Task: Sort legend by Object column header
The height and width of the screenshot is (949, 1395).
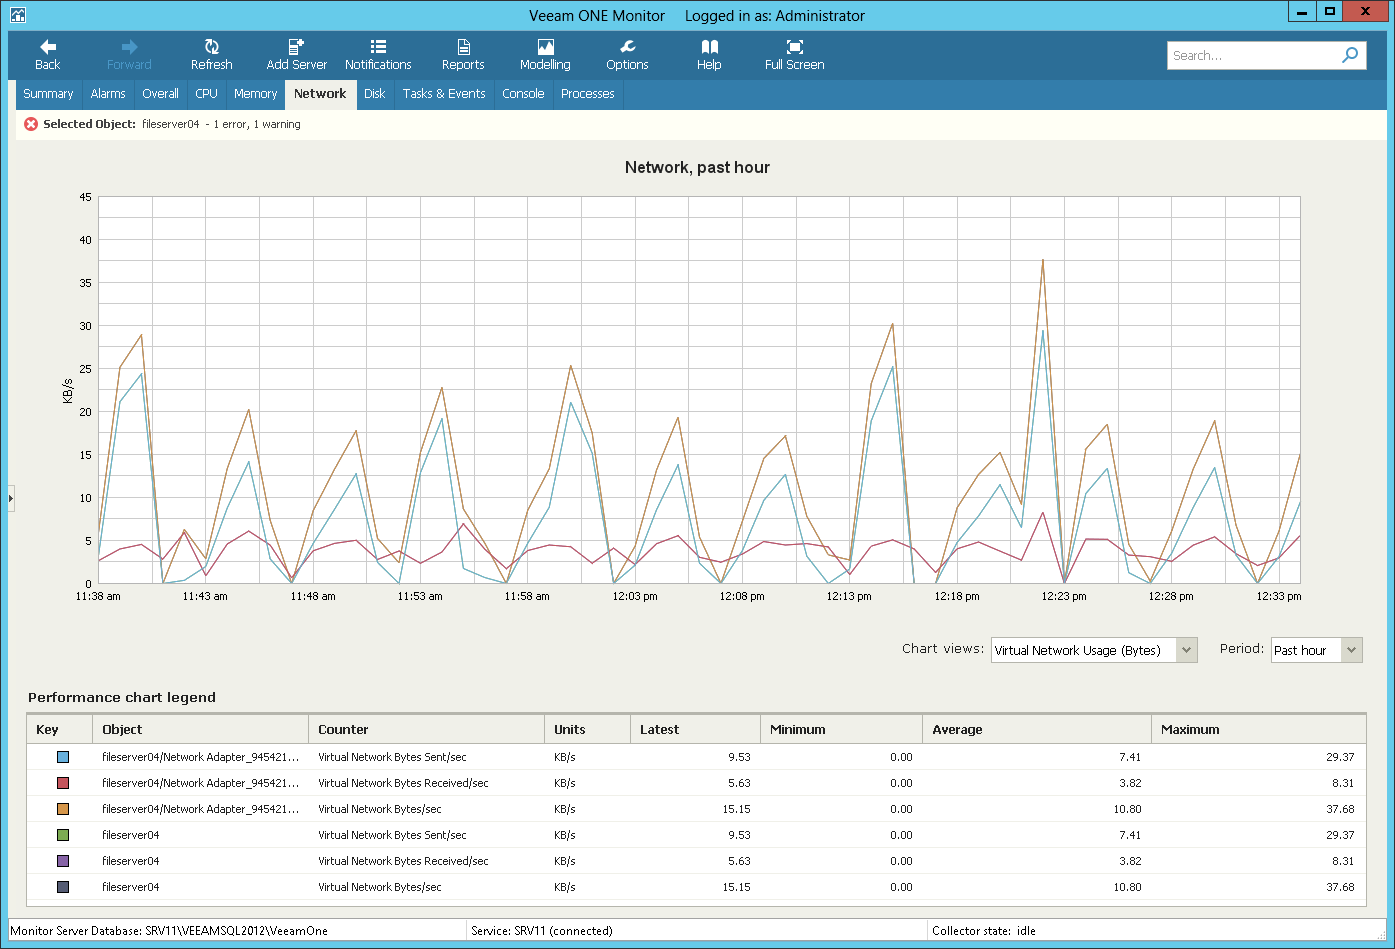Action: coord(200,729)
